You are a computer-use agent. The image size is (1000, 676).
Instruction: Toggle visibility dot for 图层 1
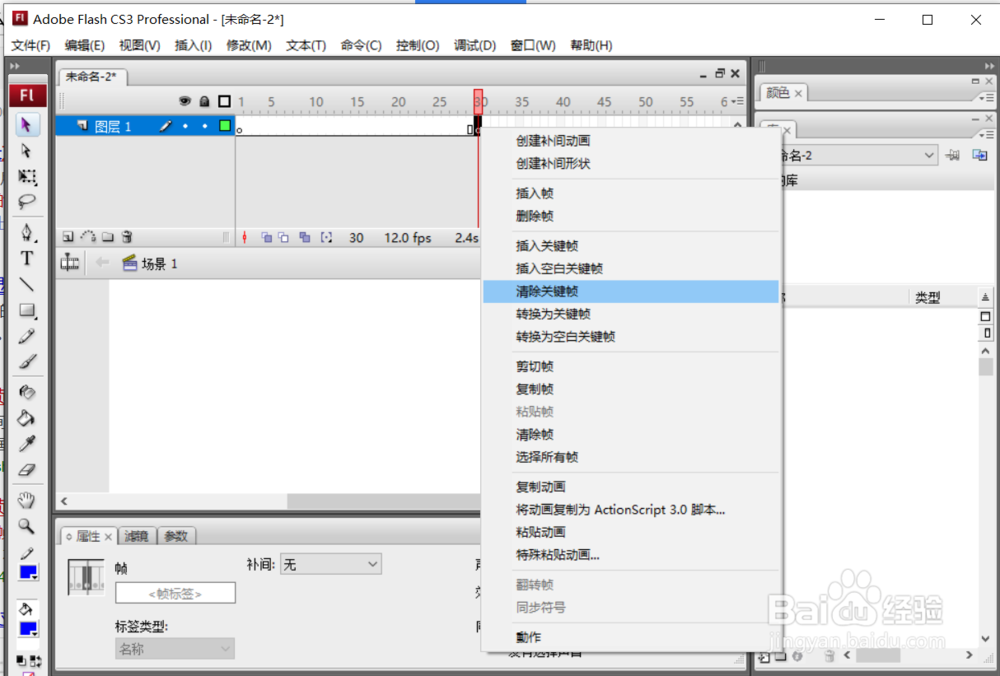(185, 126)
